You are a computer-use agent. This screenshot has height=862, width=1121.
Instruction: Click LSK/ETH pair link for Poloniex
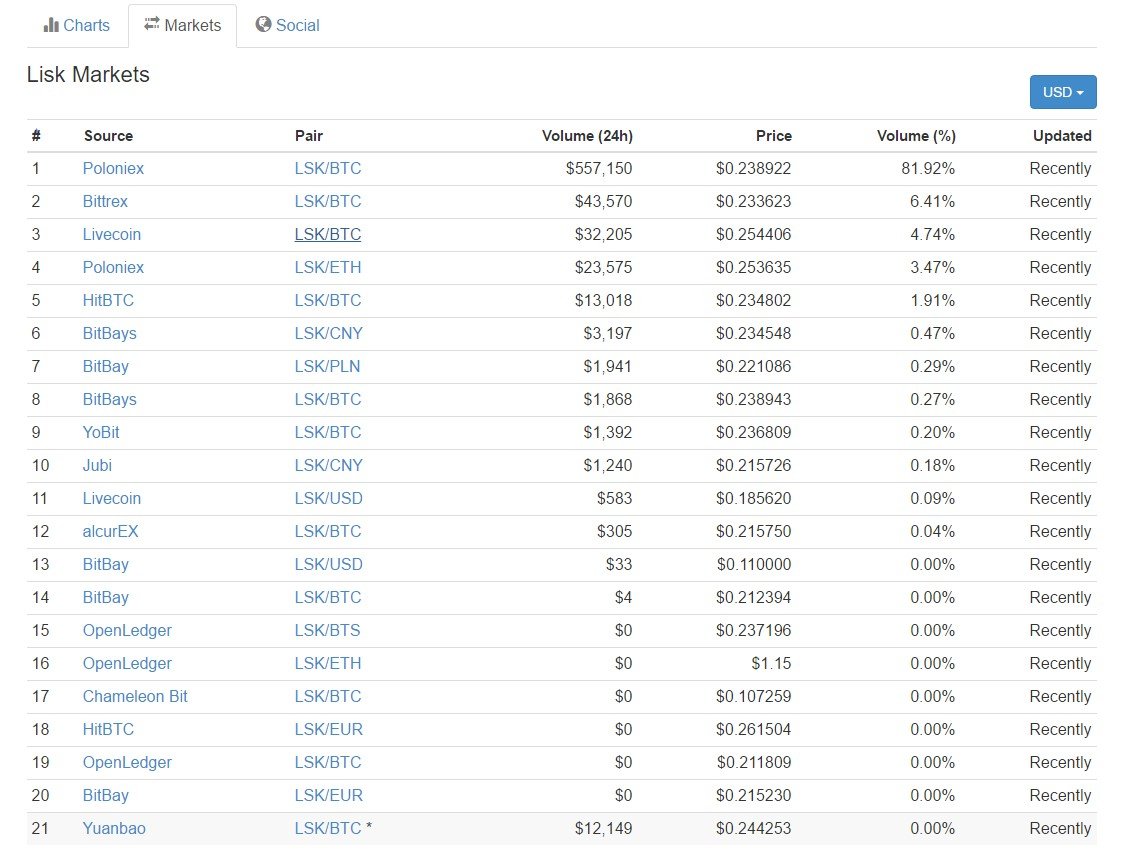tap(328, 267)
